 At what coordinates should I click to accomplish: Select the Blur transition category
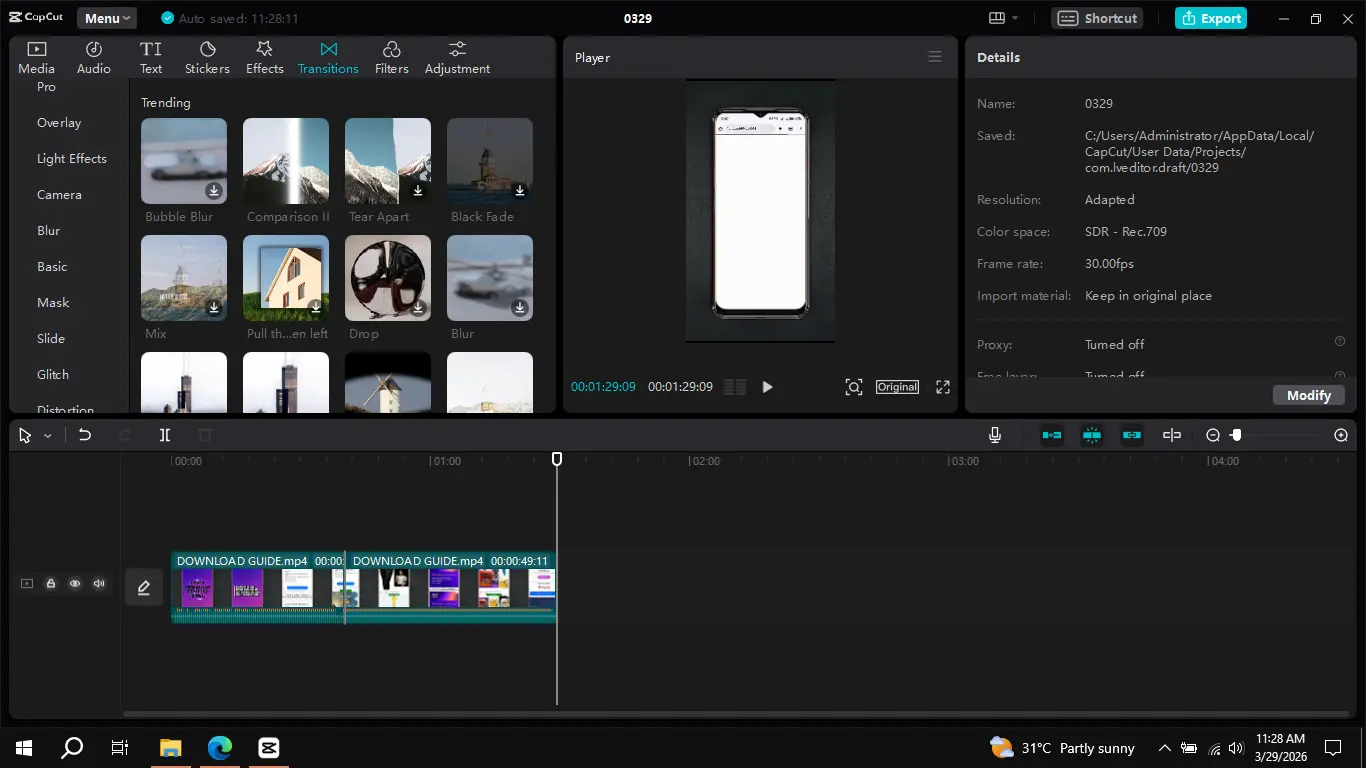[48, 231]
